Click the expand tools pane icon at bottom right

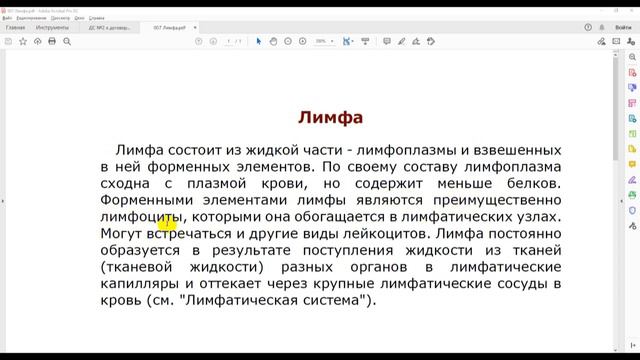[x=632, y=345]
